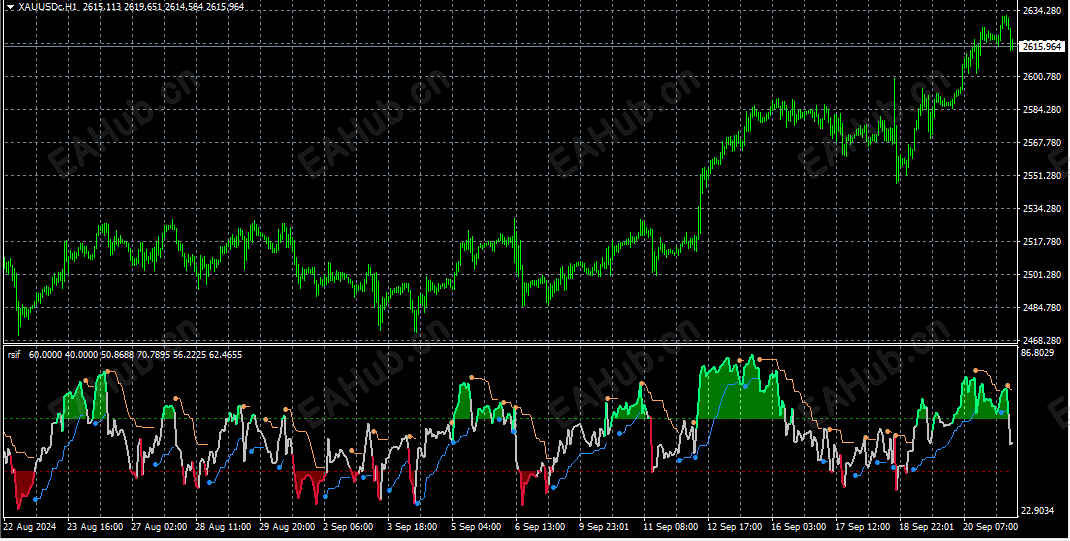This screenshot has width=1070, height=541.
Task: Click the 2534.280 price axis label
Action: tap(1042, 208)
